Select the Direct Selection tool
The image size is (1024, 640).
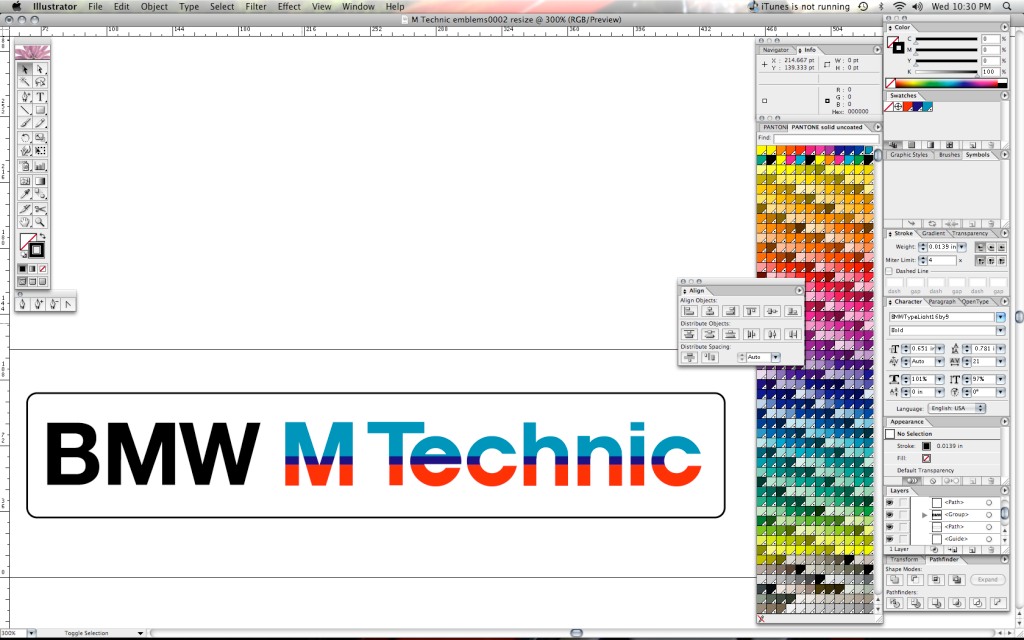click(40, 69)
